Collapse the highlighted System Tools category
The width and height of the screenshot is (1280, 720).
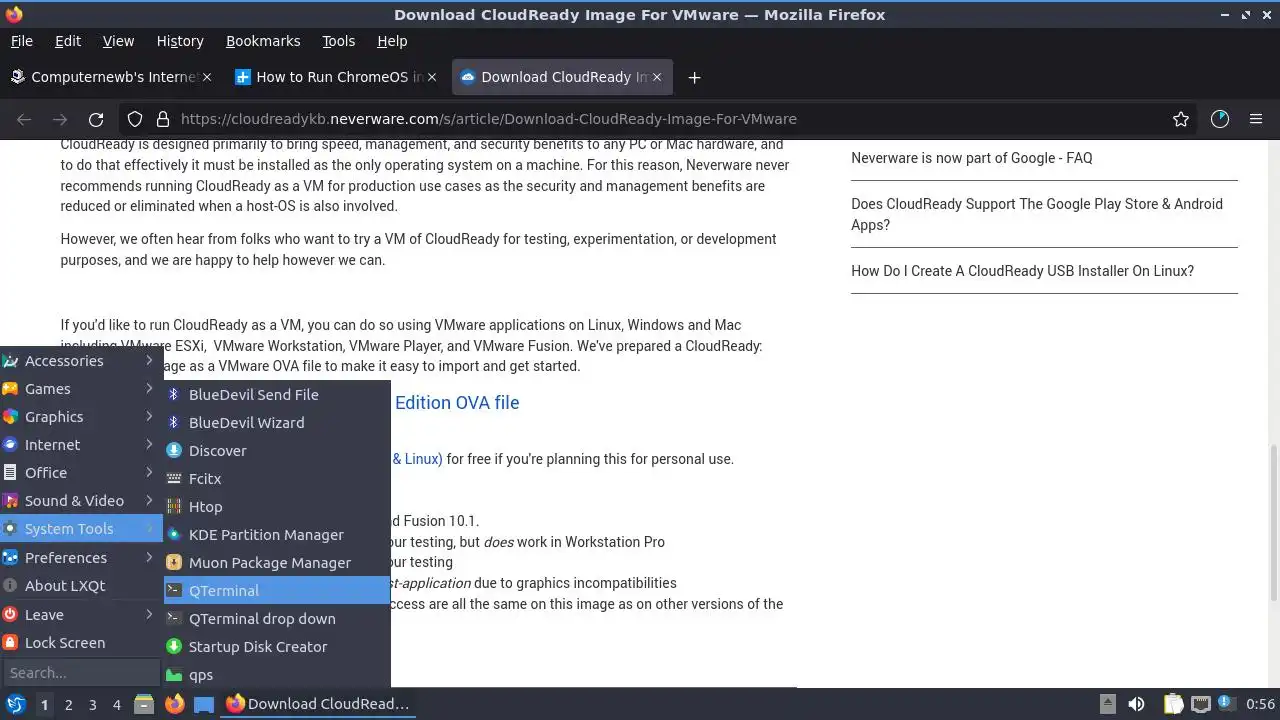pos(81,528)
